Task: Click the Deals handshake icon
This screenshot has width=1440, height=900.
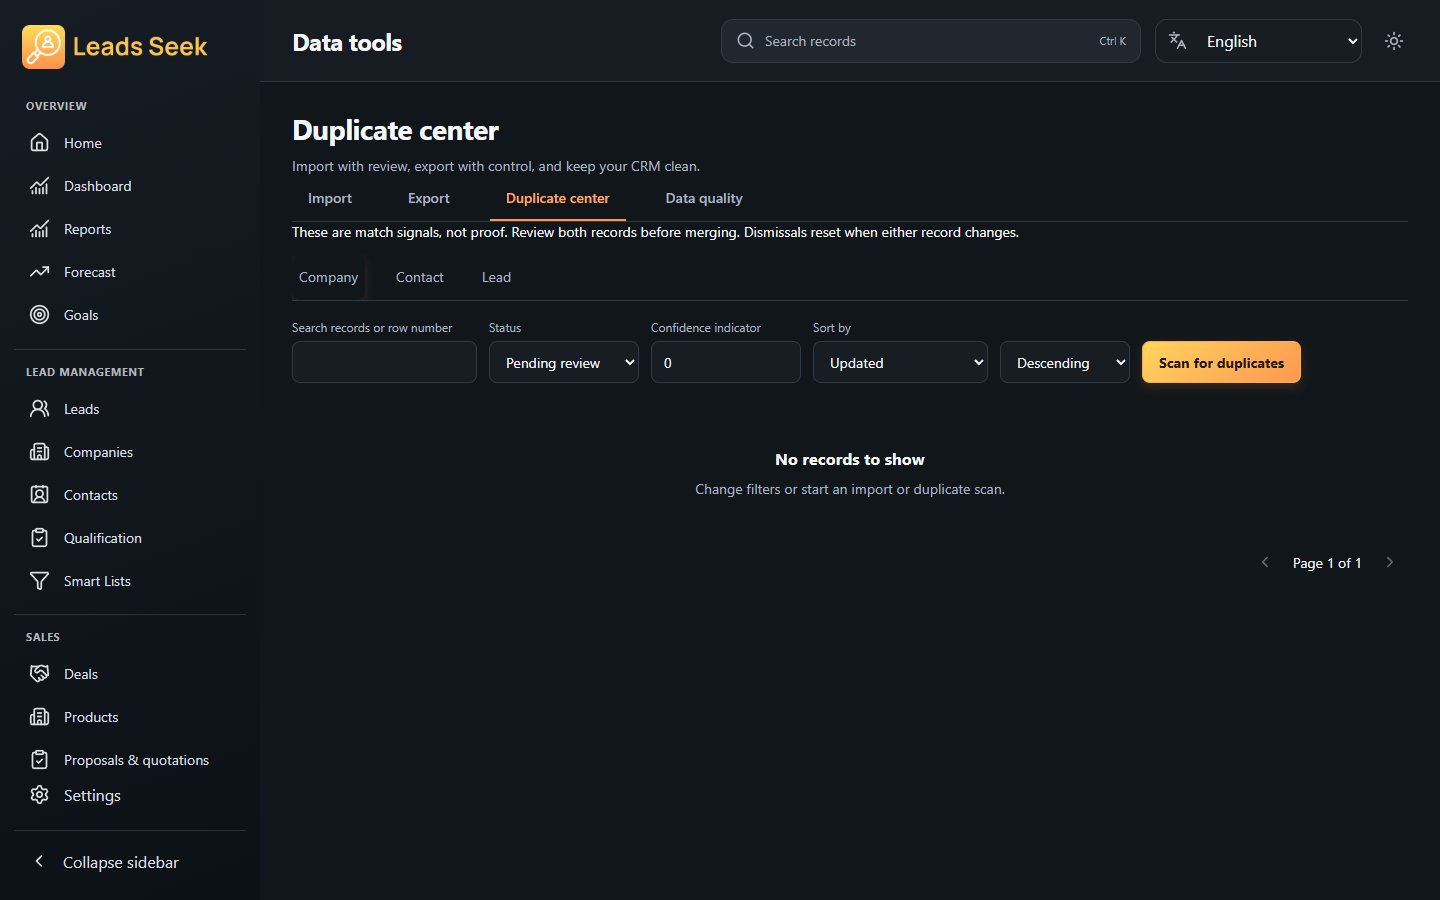Action: (39, 674)
